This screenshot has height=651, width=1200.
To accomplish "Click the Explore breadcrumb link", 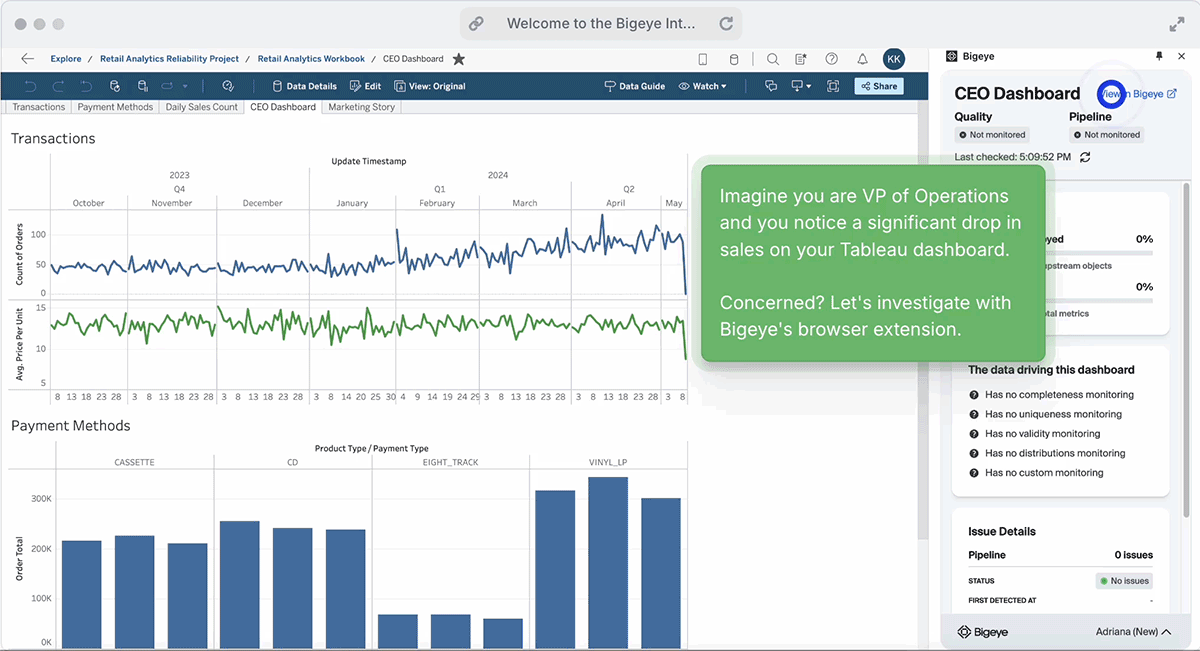I will (x=66, y=59).
